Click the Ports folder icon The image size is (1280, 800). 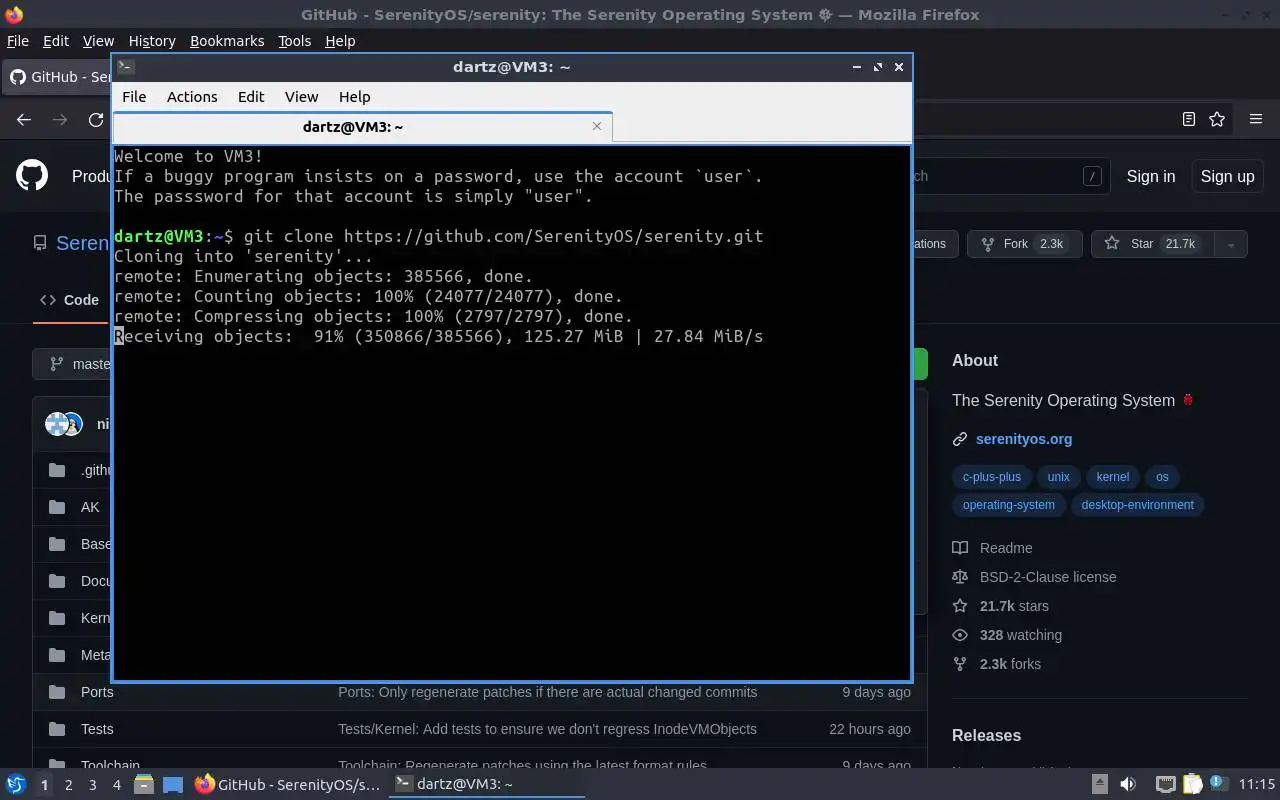coord(58,692)
